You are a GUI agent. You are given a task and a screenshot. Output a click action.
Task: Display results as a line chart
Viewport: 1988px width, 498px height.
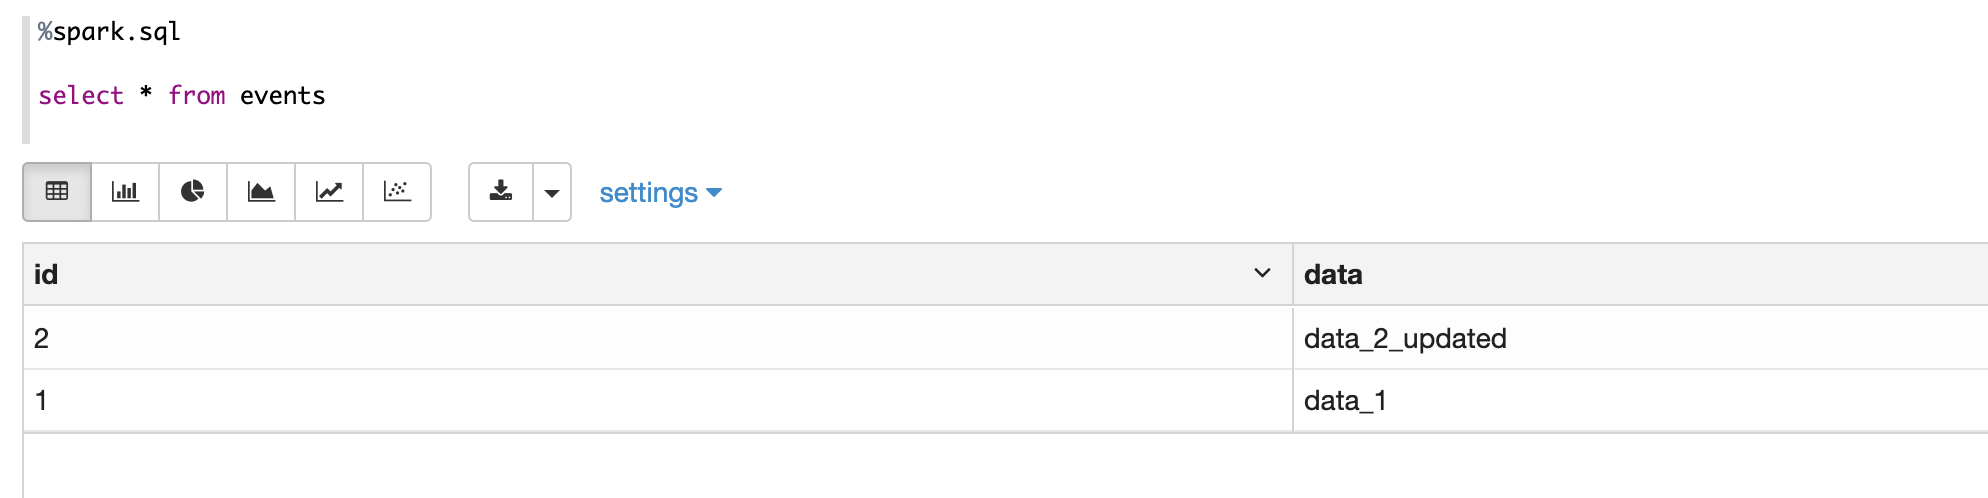(x=329, y=191)
